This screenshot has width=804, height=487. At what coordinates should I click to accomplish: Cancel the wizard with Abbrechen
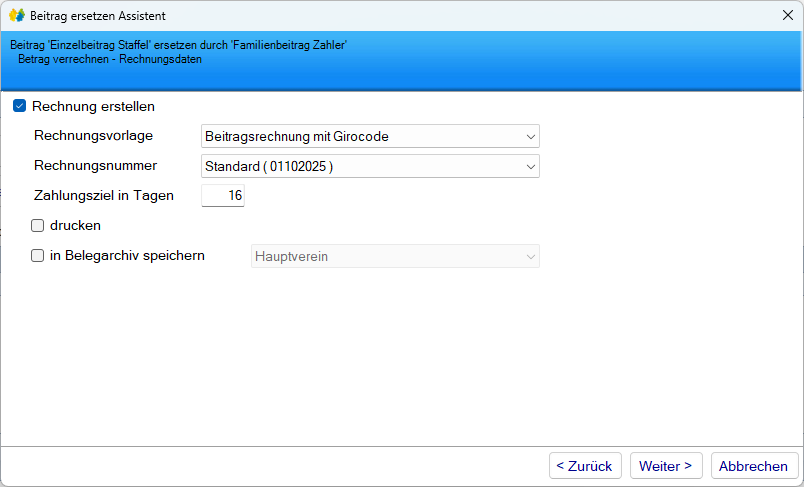point(754,466)
